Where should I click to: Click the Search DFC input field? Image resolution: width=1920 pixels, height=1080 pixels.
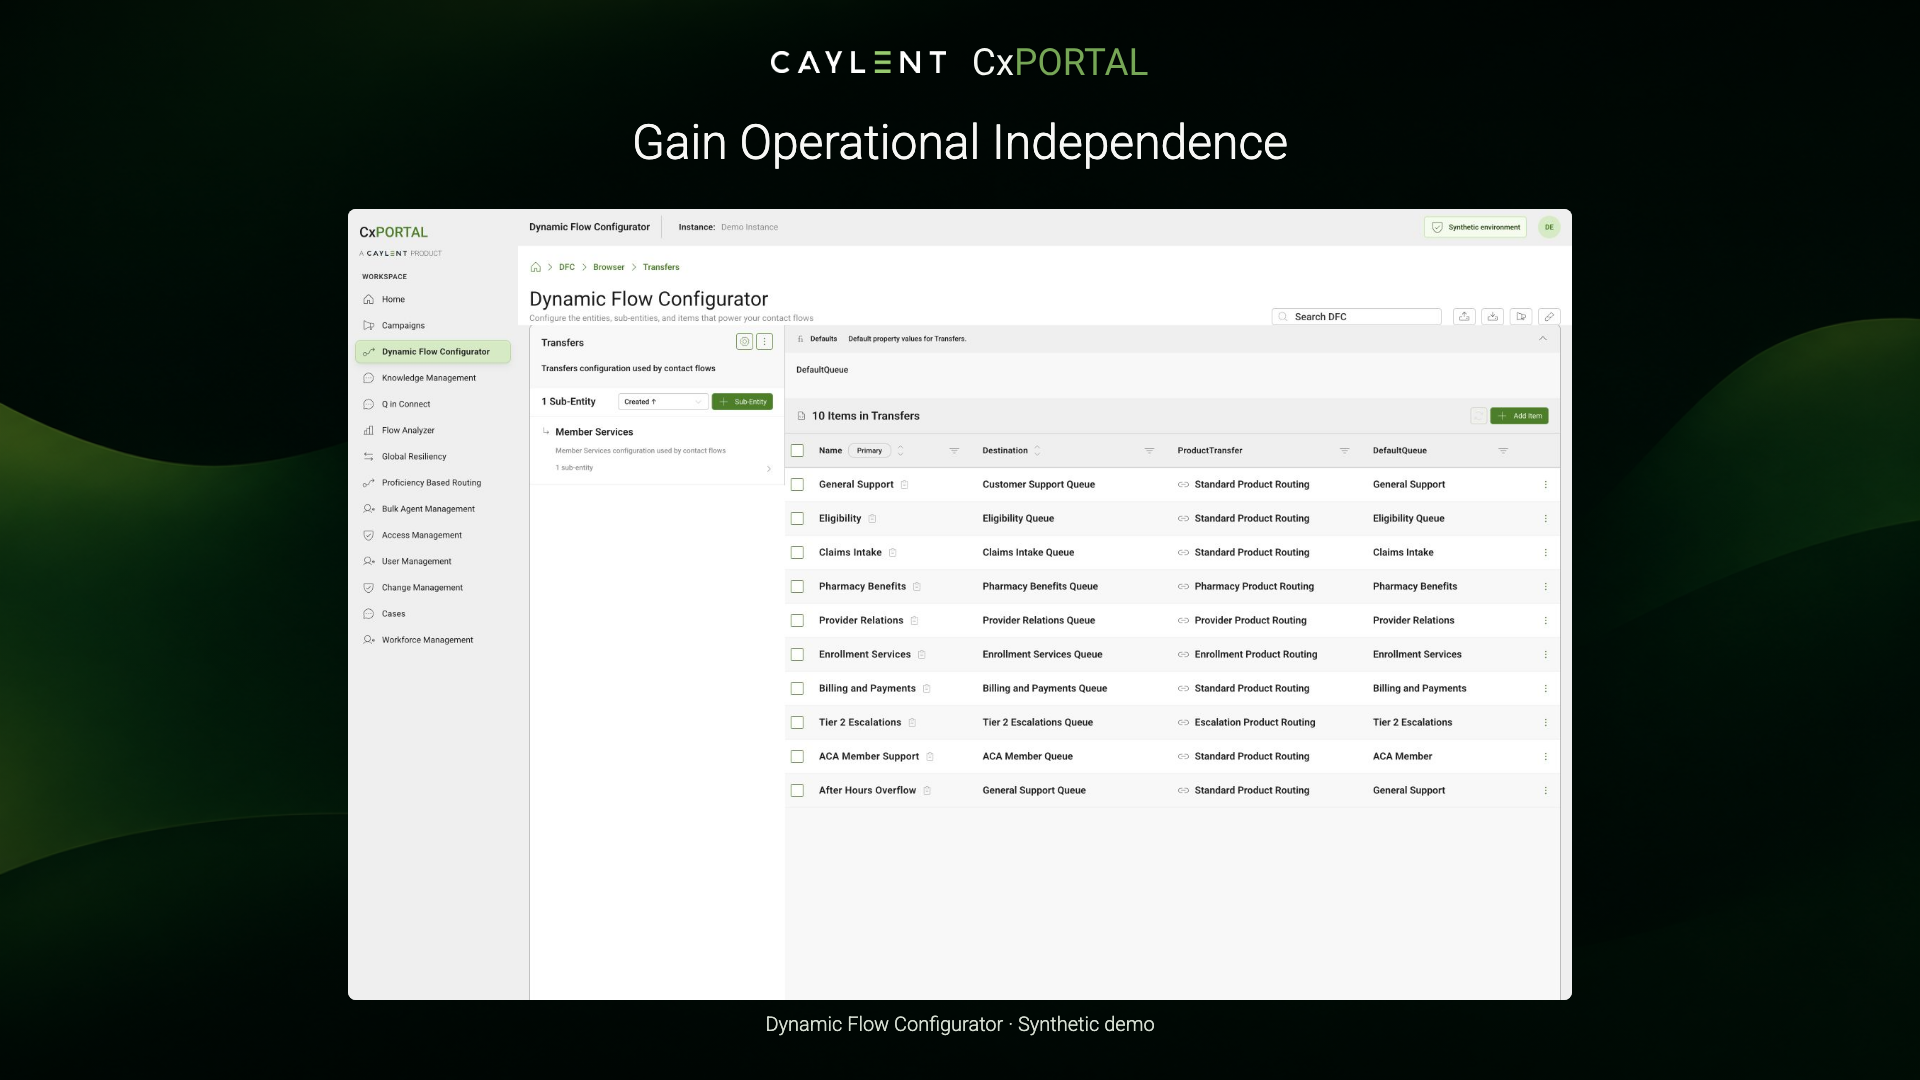[x=1356, y=317]
